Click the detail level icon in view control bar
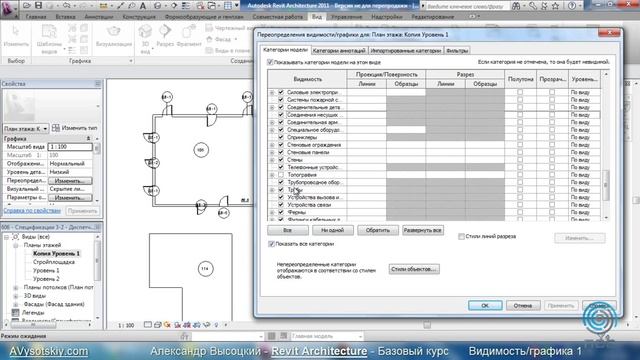640x360 pixels. click(148, 325)
